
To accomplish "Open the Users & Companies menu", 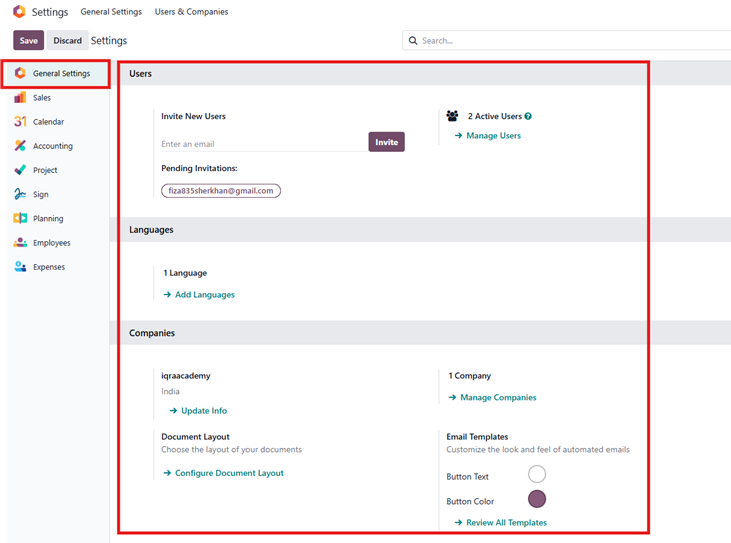I will tap(191, 12).
